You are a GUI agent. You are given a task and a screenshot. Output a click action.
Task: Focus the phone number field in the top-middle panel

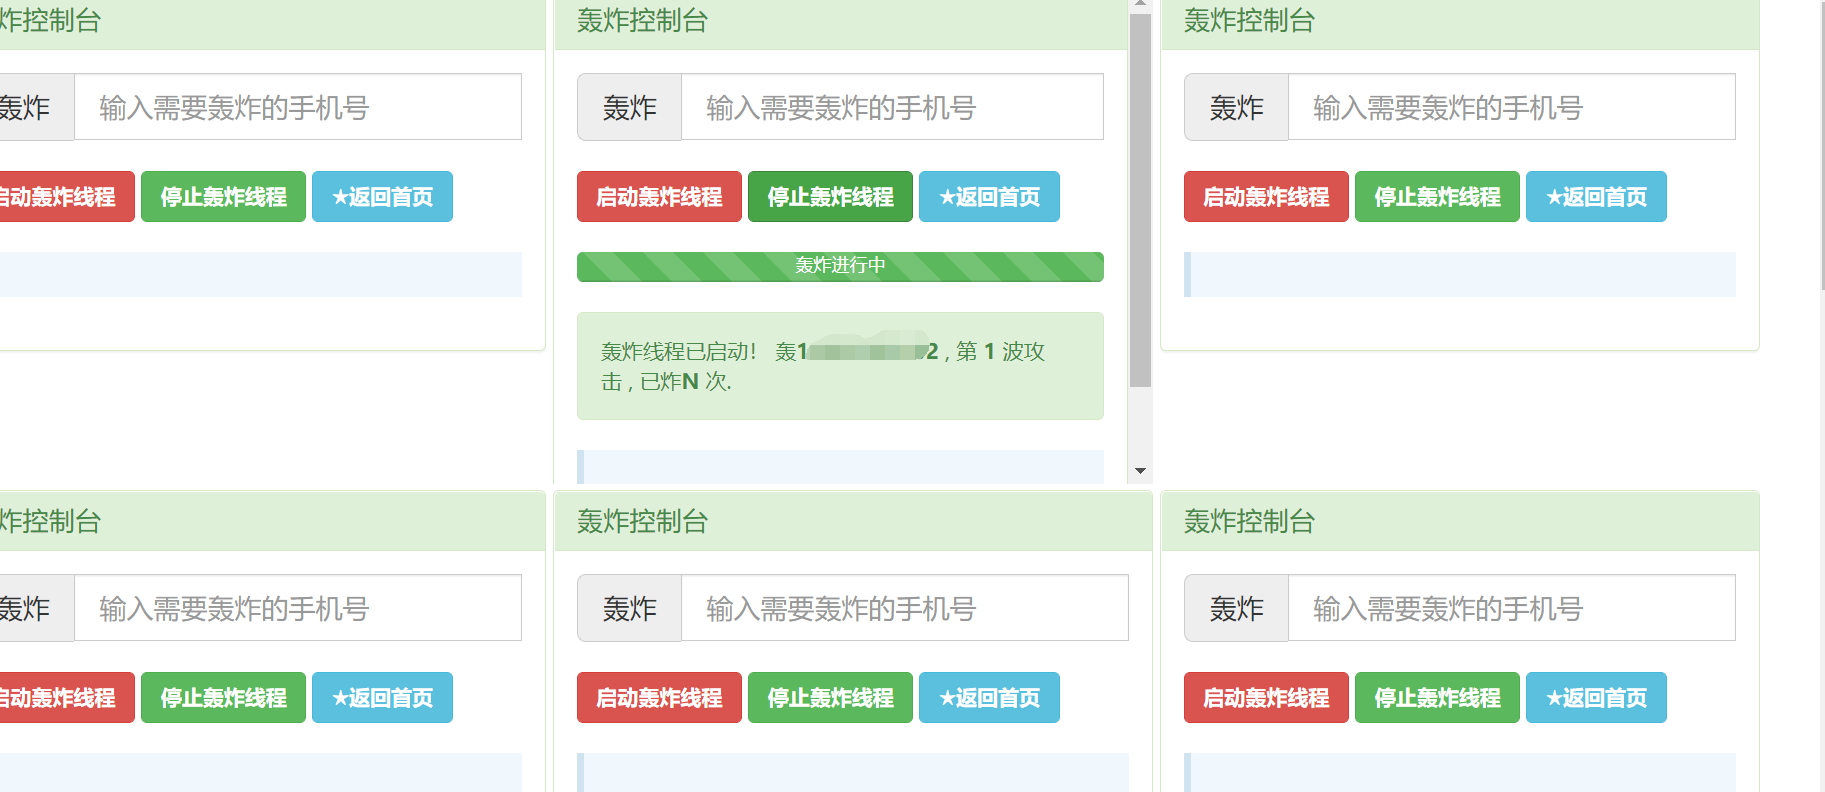coord(891,107)
